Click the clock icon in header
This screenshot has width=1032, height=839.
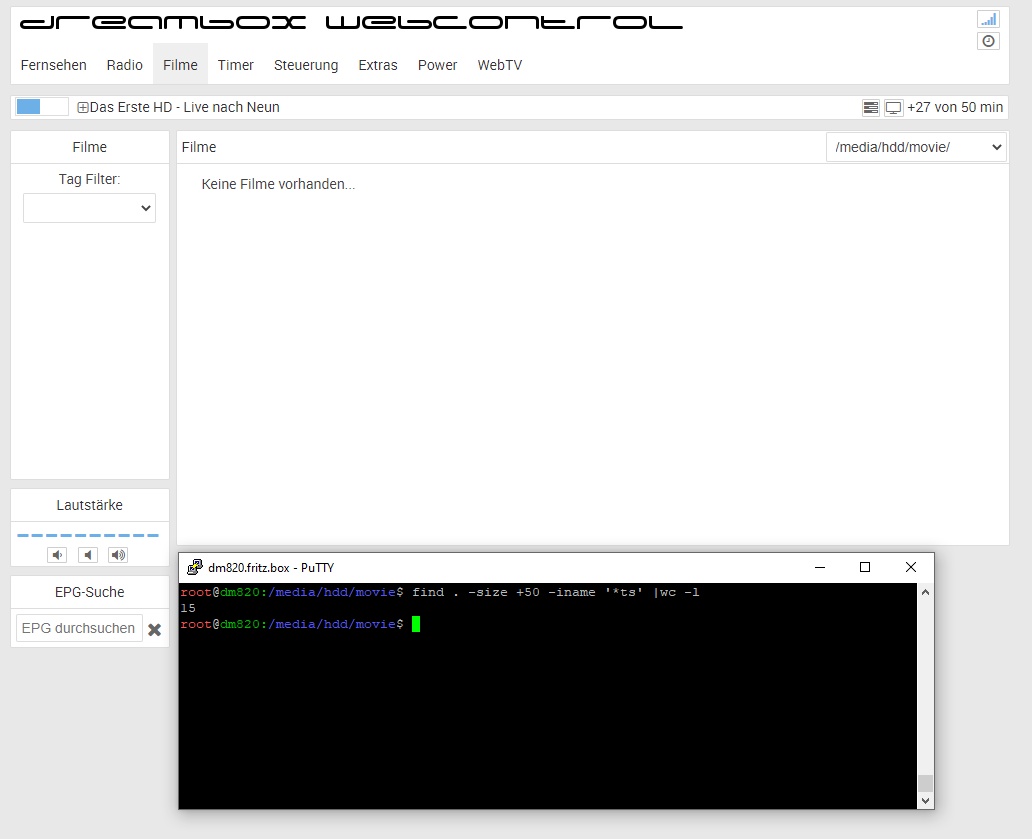[x=988, y=41]
